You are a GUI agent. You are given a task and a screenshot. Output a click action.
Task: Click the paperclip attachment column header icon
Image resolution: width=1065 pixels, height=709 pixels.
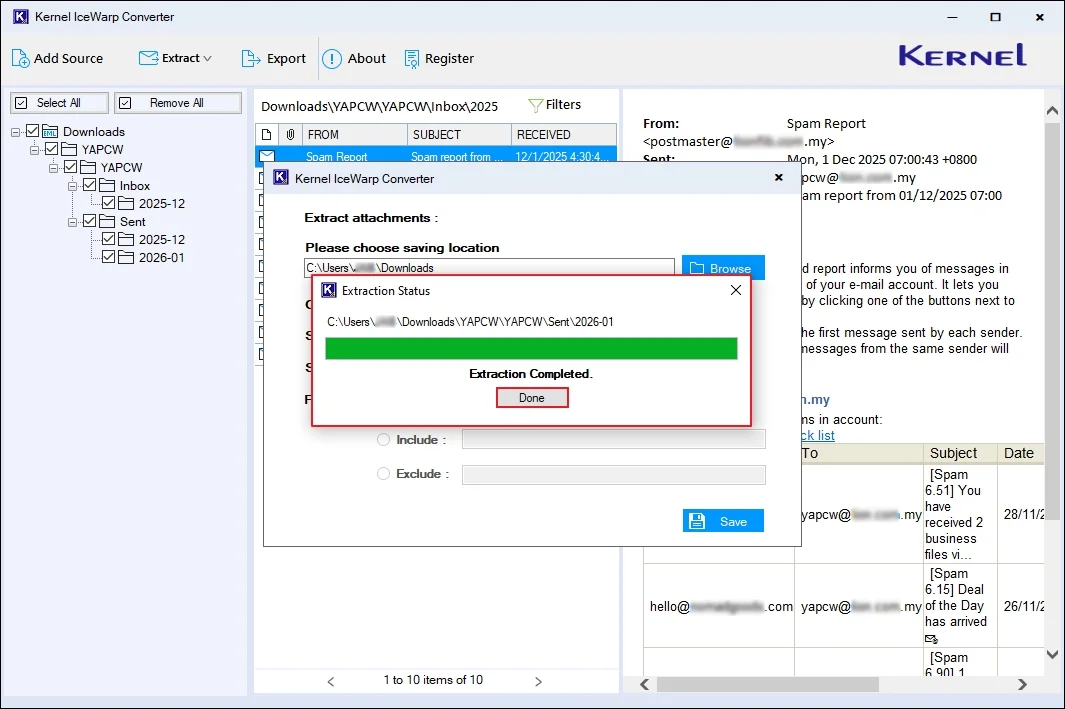click(x=288, y=133)
